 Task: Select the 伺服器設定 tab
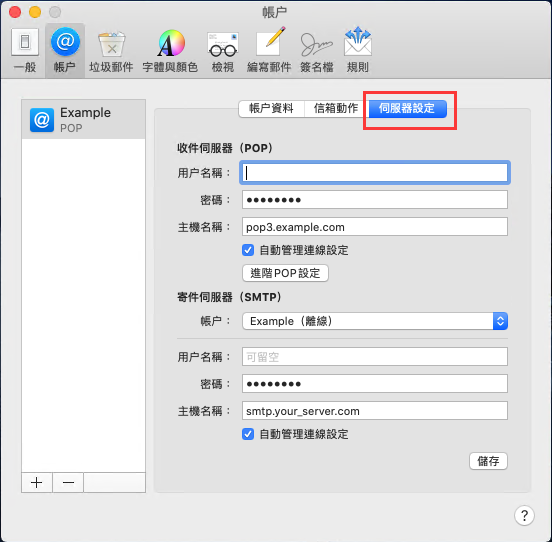pyautogui.click(x=408, y=108)
